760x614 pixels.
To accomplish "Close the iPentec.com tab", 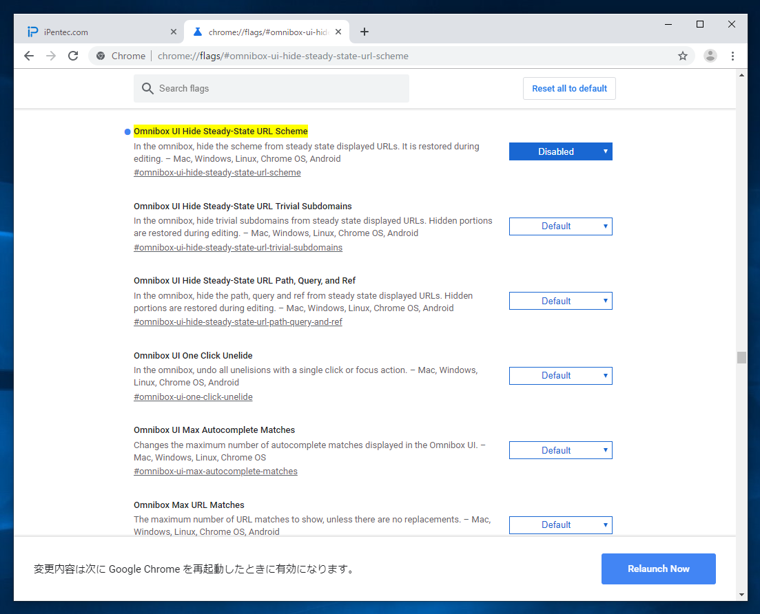I will pyautogui.click(x=174, y=31).
